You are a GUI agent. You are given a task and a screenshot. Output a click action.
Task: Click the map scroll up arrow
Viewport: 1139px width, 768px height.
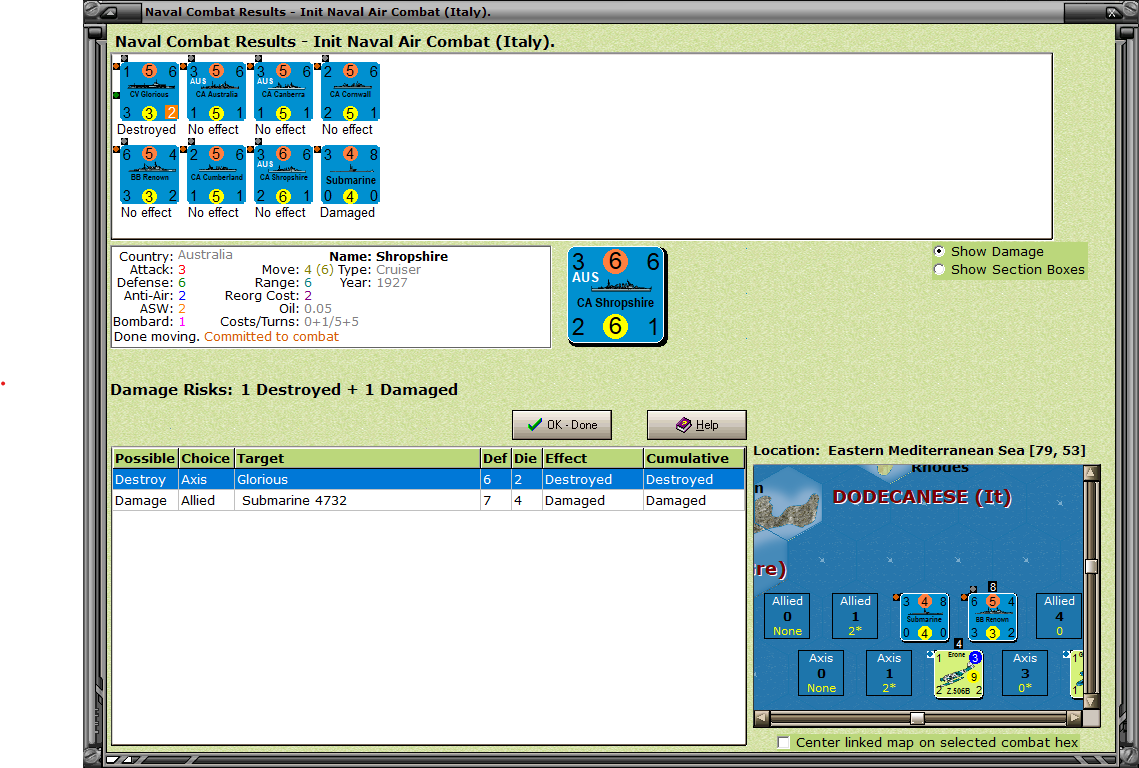(1090, 473)
